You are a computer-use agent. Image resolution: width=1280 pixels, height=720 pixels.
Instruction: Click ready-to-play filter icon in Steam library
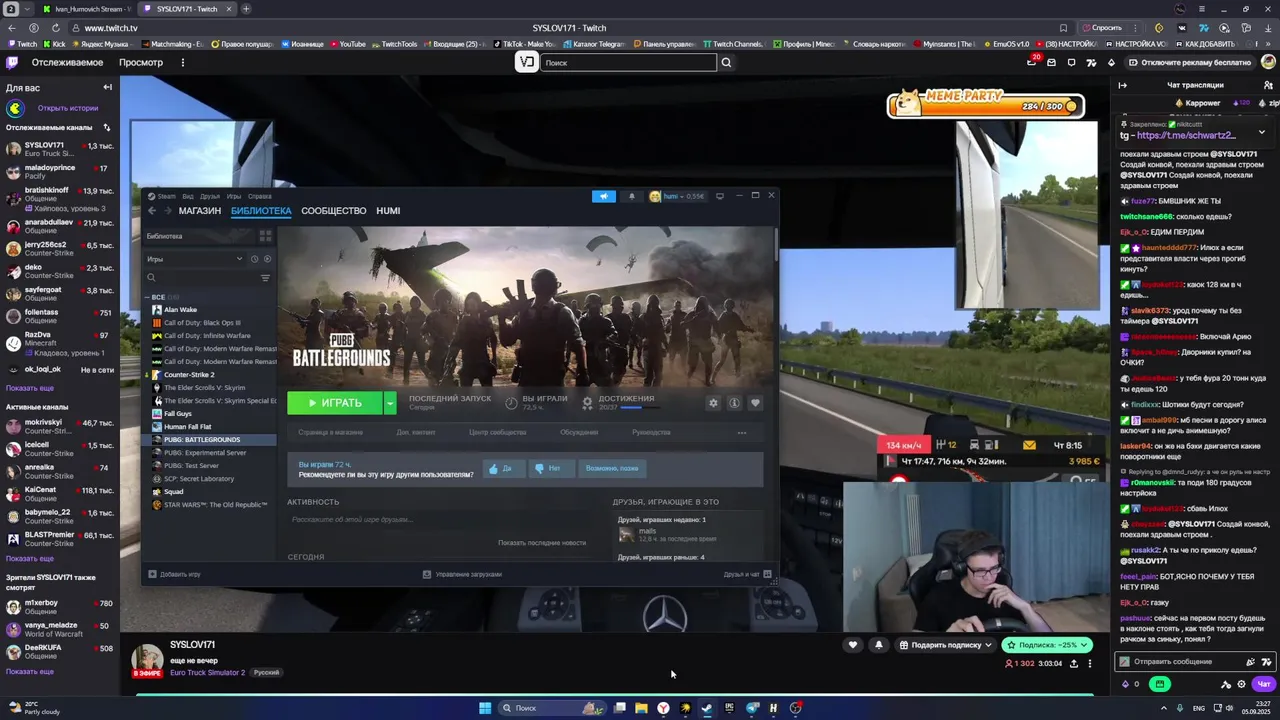click(x=267, y=259)
